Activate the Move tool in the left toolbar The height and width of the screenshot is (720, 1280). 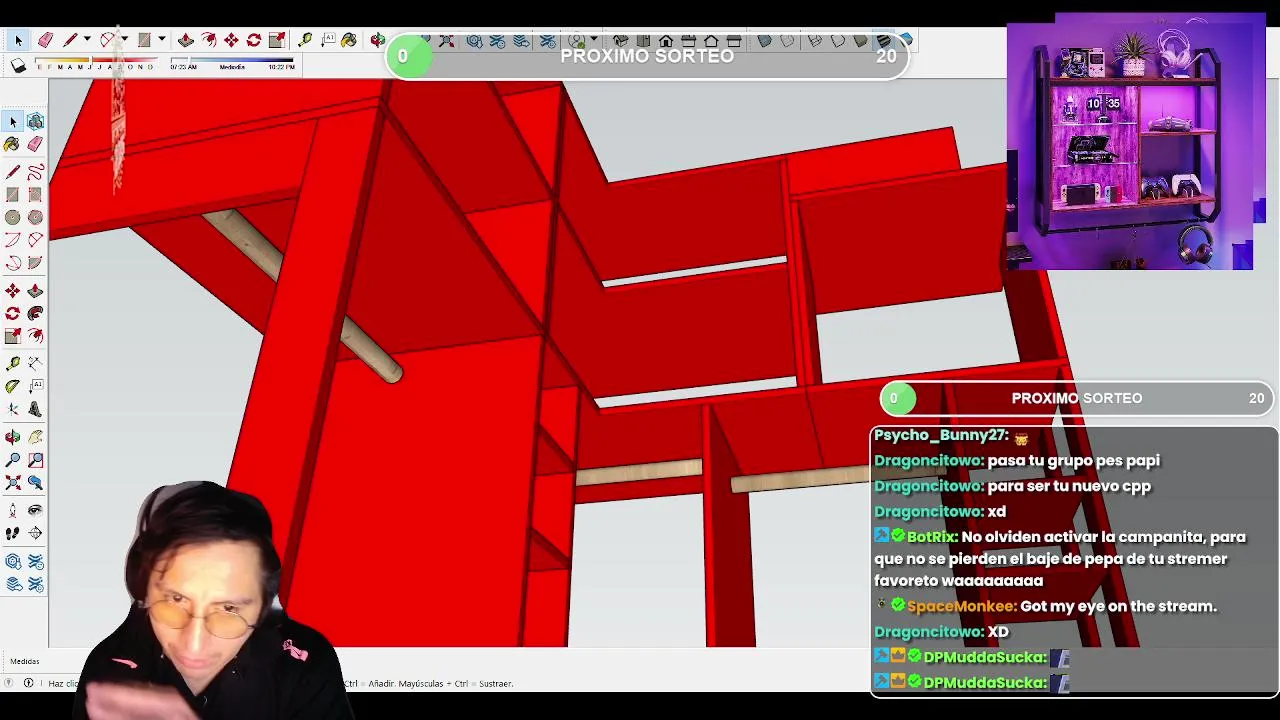tap(13, 291)
